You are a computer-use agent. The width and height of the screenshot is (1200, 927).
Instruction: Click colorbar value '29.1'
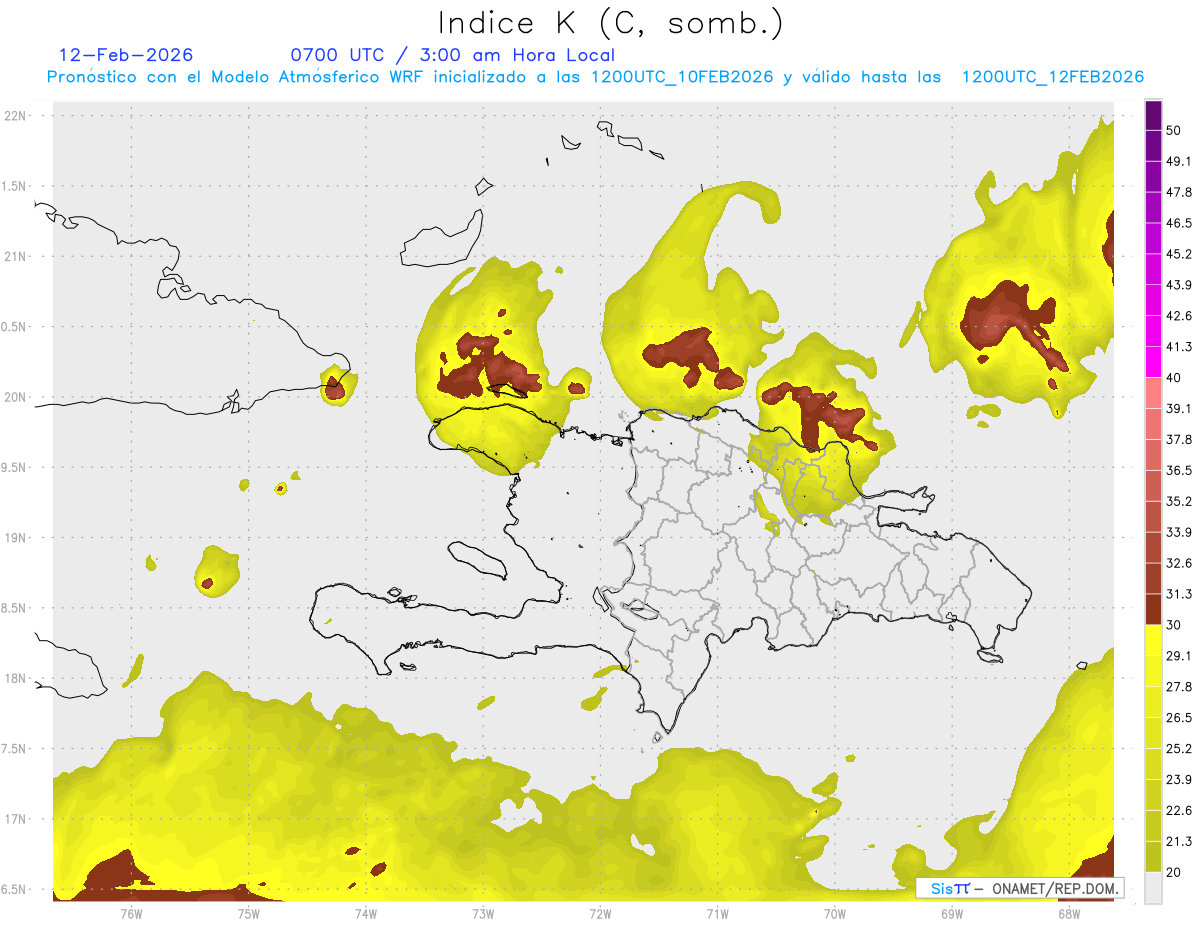point(1179,656)
